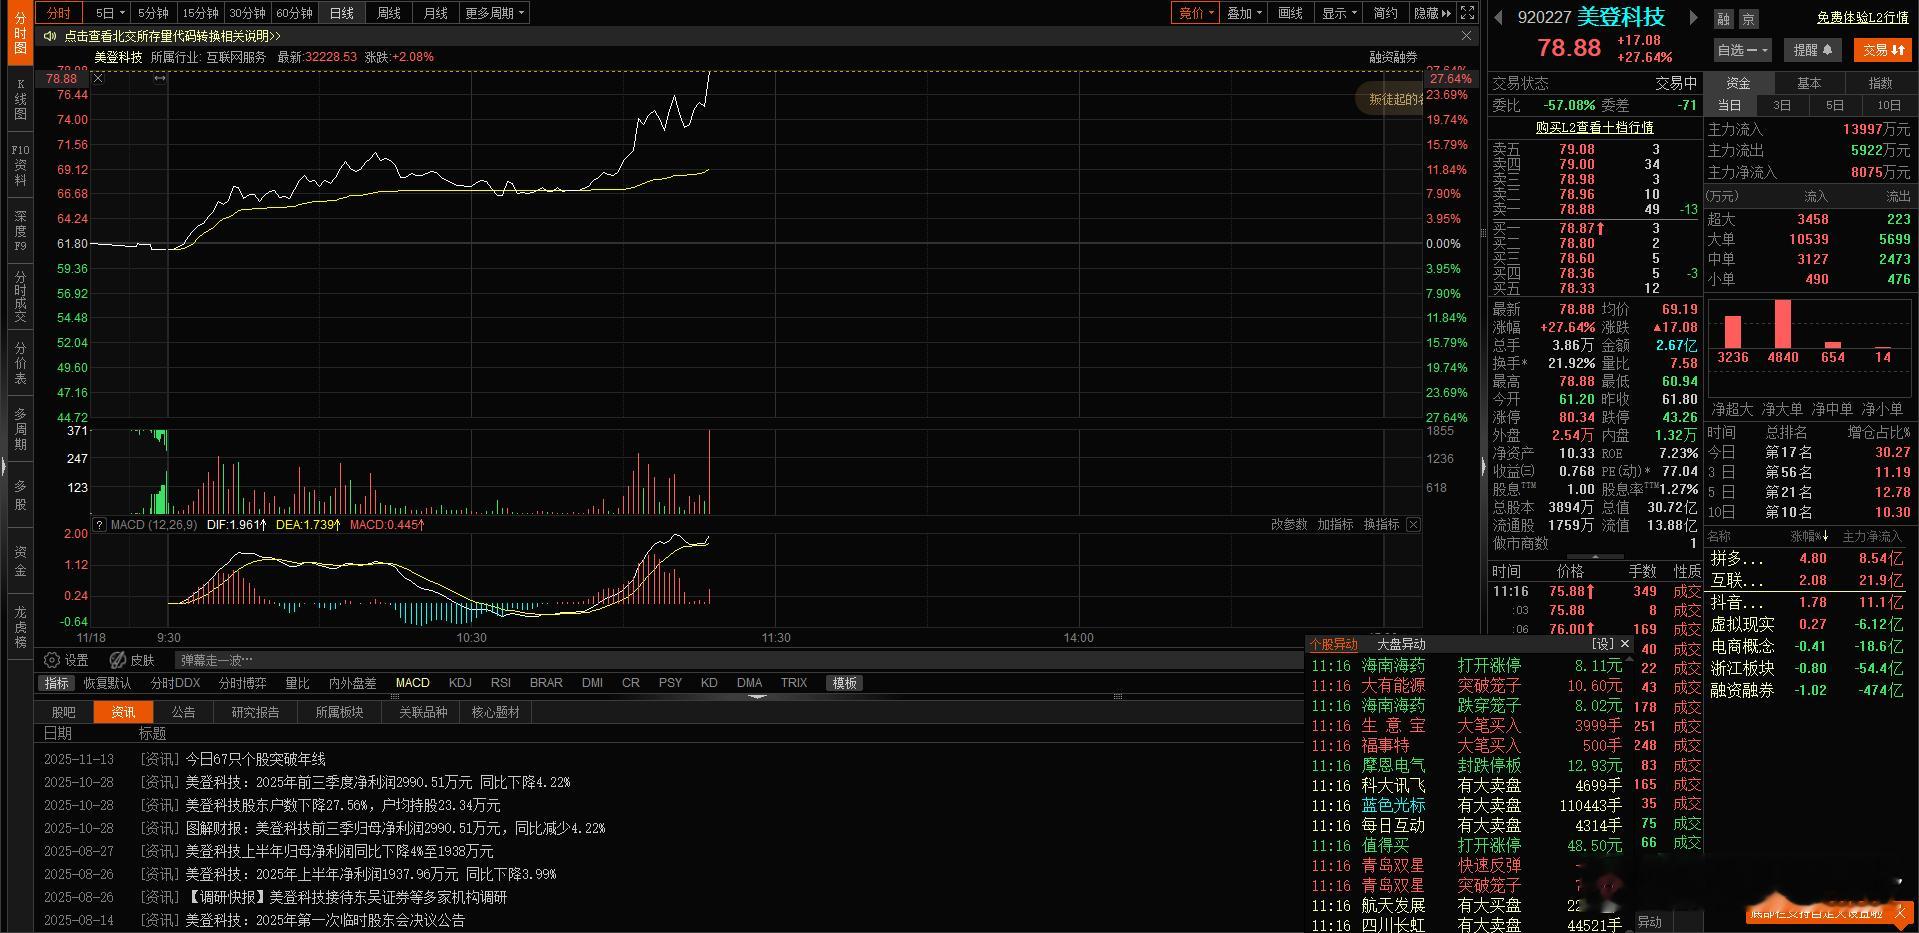
Task: Click the 点击查看北交所存量代码转换相关说明 notice
Action: tap(172, 36)
